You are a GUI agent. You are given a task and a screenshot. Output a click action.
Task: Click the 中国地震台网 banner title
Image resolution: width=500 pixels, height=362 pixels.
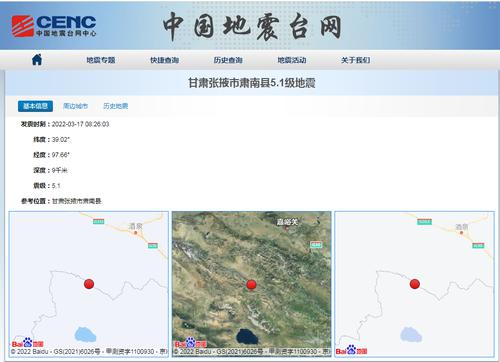point(252,26)
